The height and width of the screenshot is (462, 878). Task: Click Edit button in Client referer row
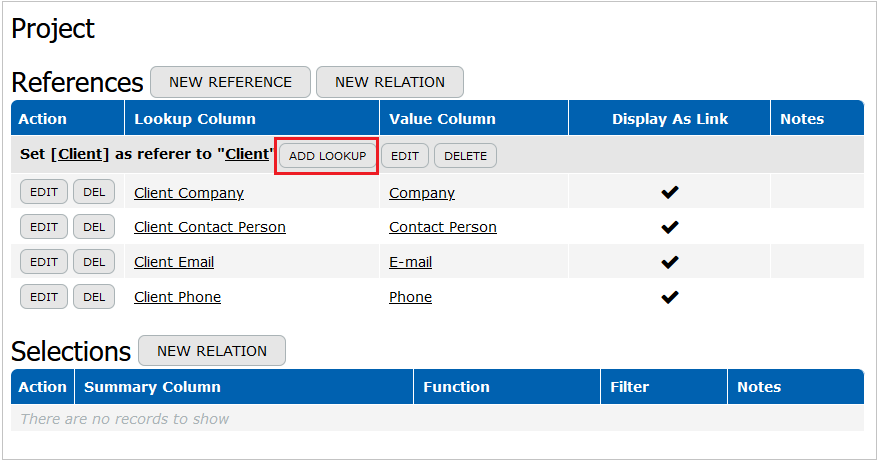(405, 156)
